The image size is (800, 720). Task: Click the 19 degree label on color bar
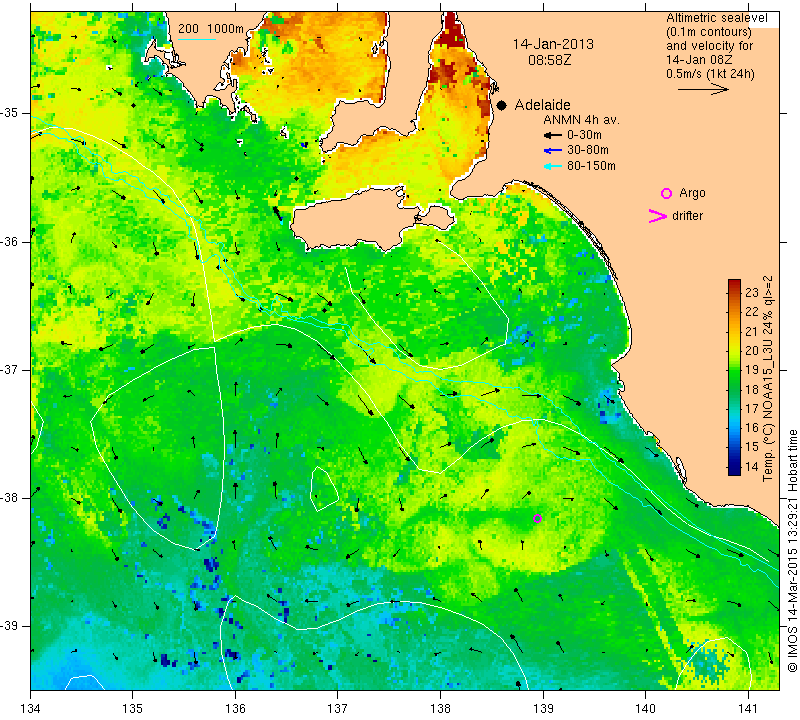tap(752, 369)
